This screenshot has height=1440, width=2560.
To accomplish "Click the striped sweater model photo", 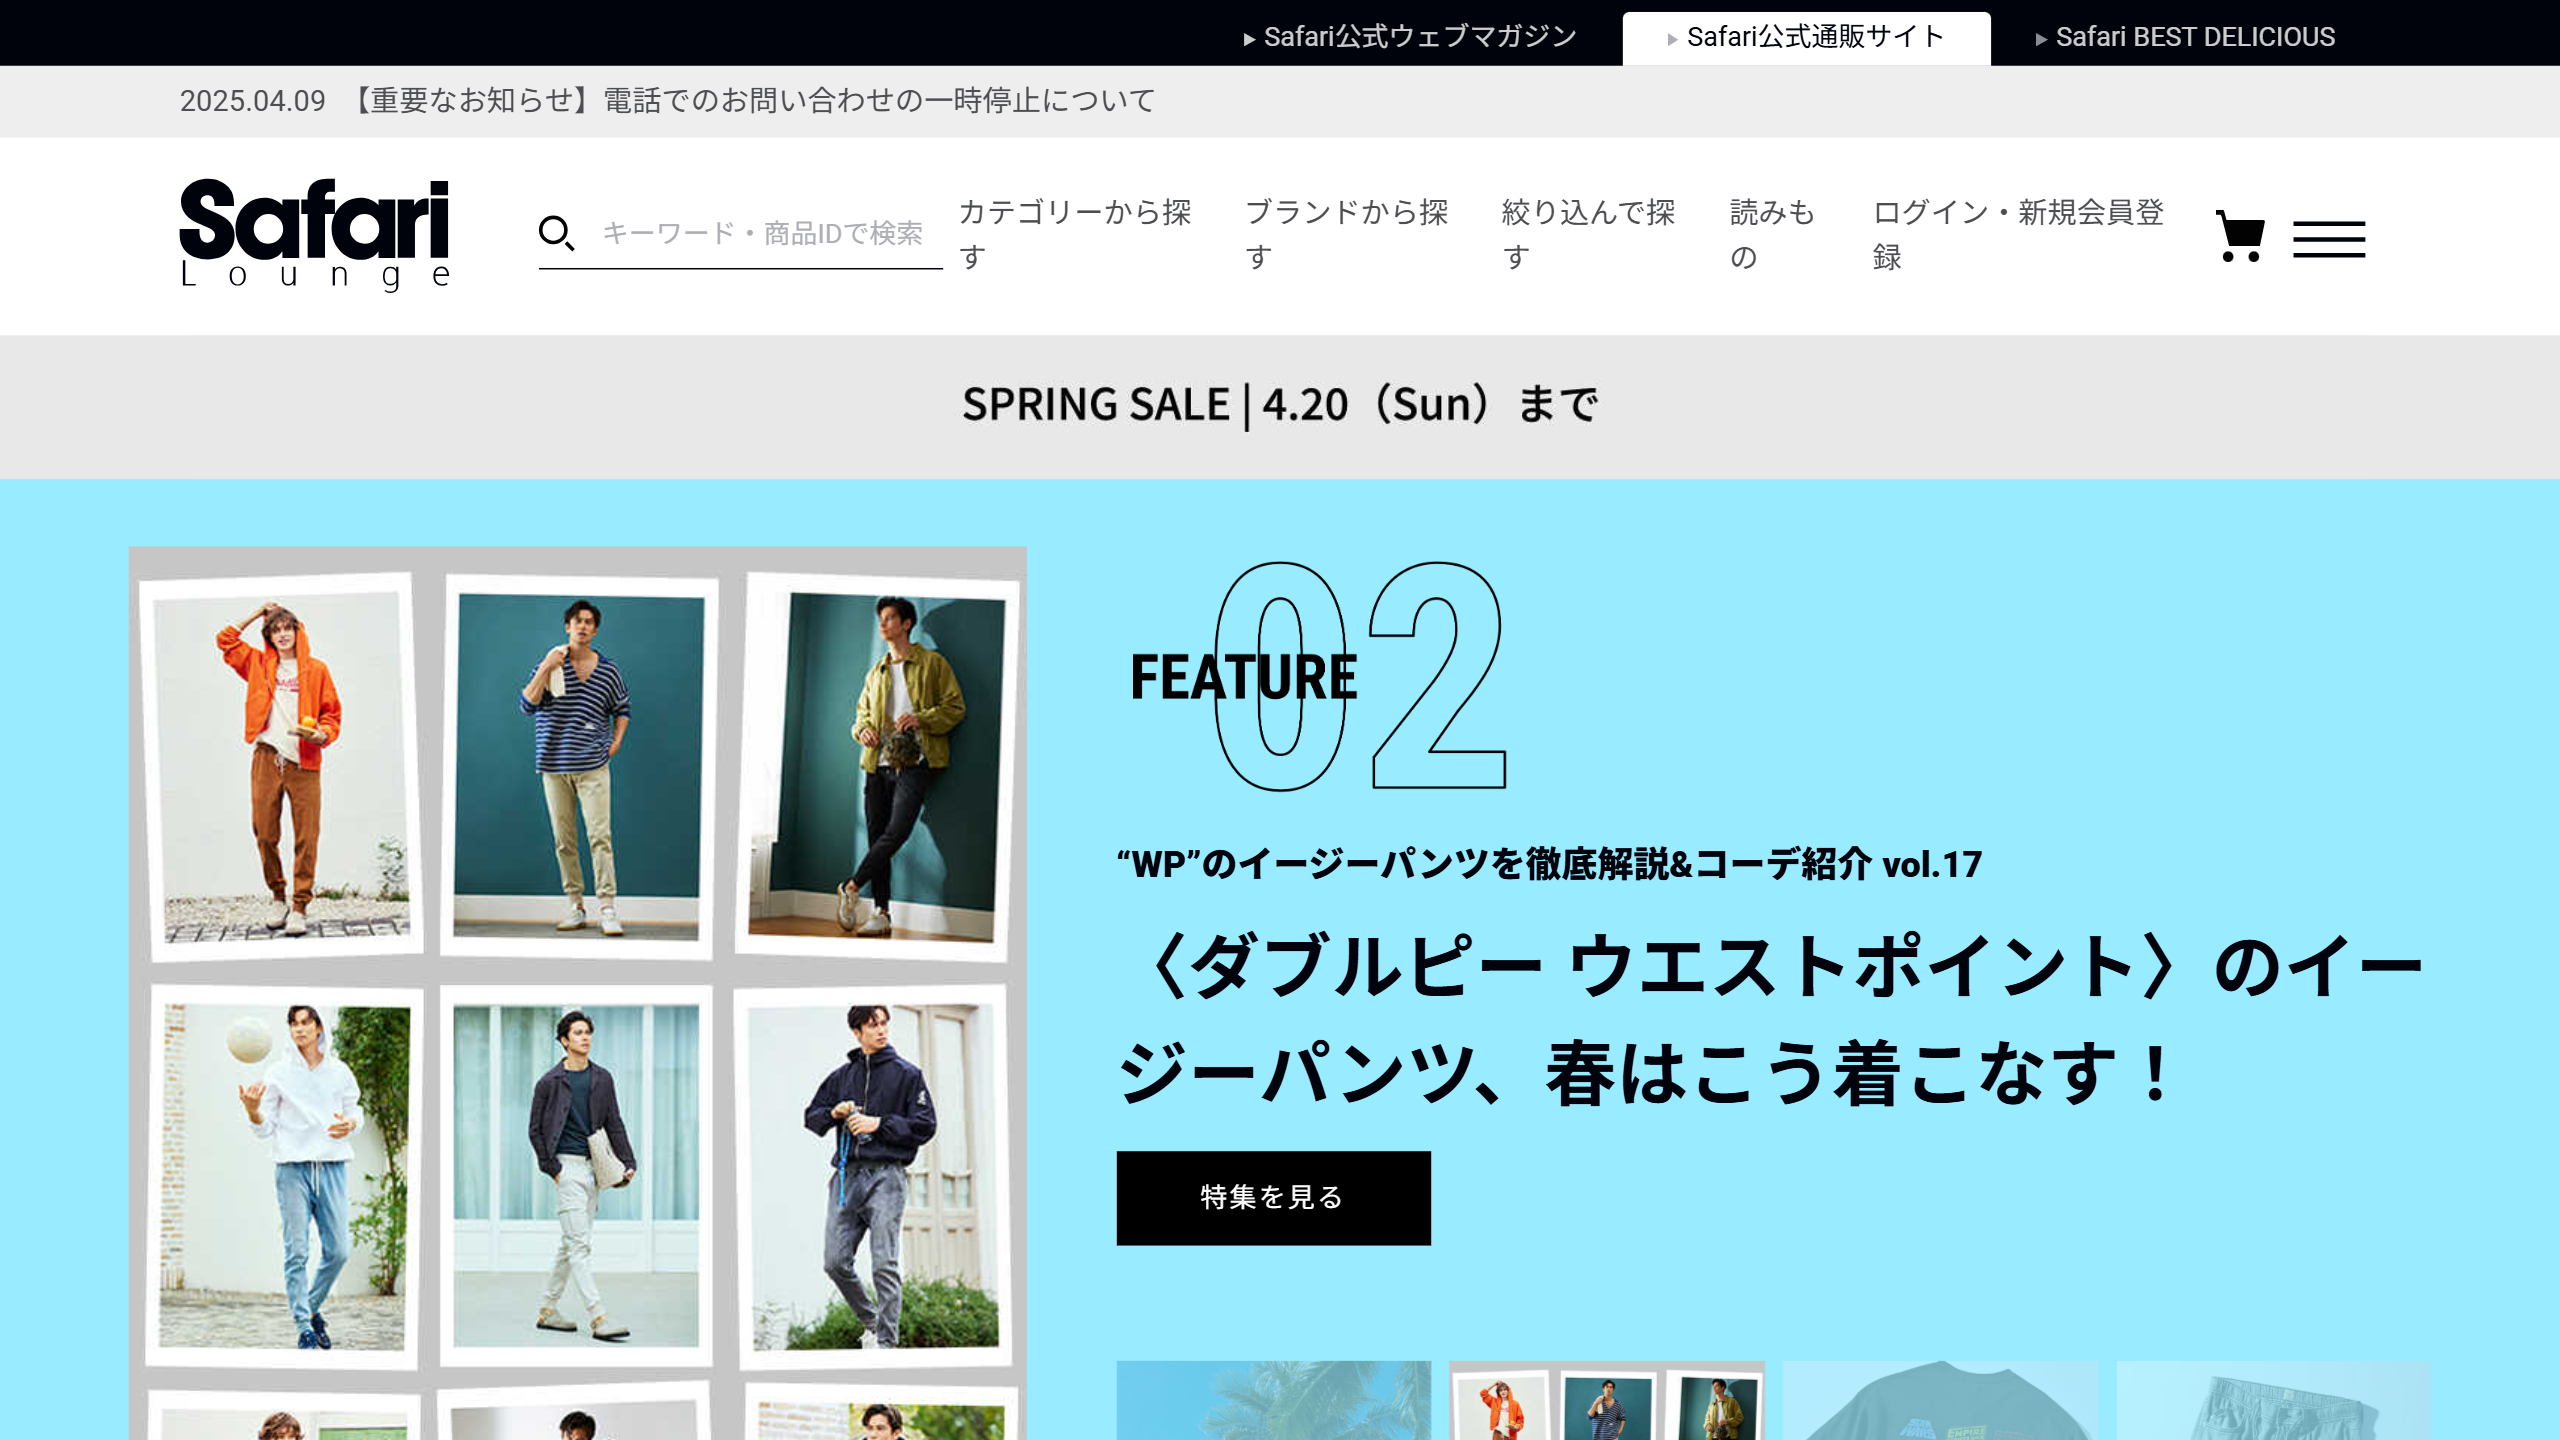I will pyautogui.click(x=578, y=767).
